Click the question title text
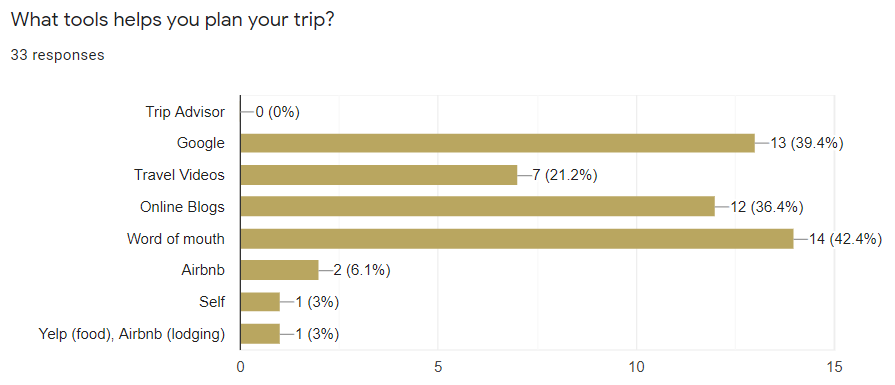 click(x=172, y=19)
